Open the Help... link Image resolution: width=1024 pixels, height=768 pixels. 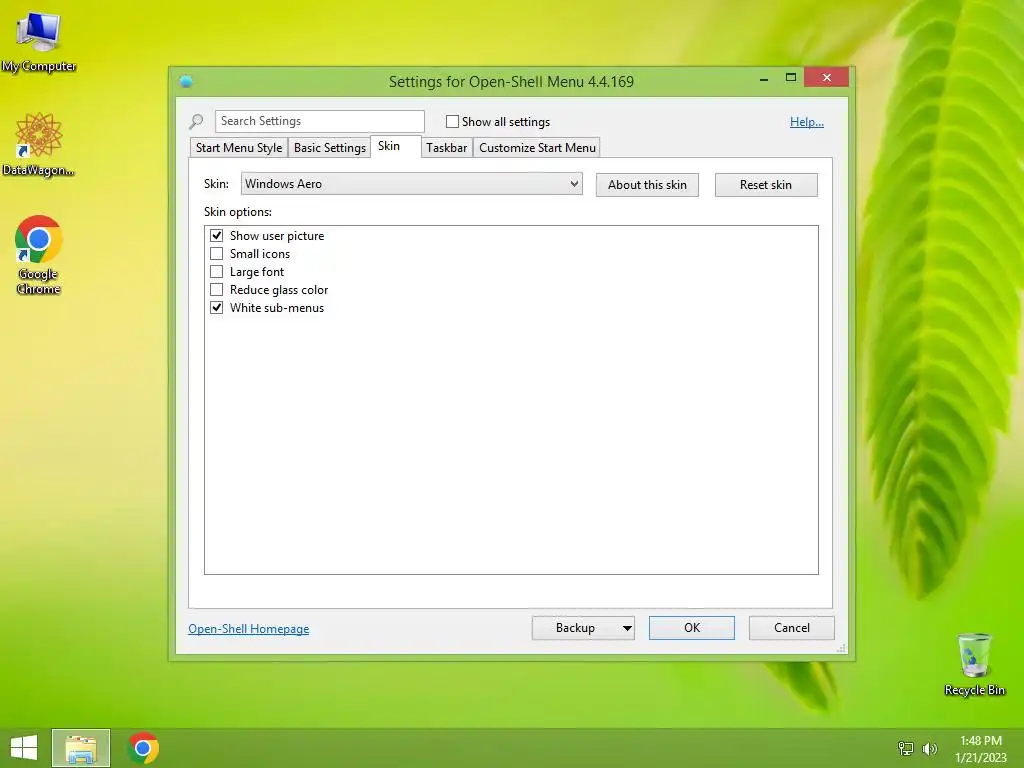pos(807,121)
